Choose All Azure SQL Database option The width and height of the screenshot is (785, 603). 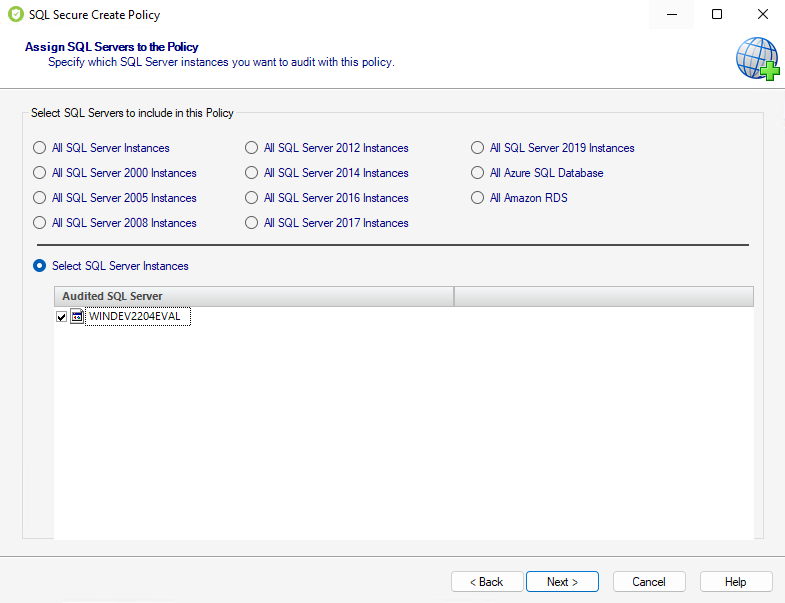(x=478, y=173)
